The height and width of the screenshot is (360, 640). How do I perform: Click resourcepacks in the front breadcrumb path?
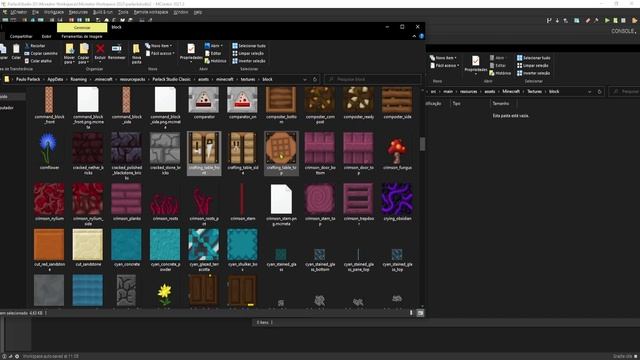click(132, 79)
